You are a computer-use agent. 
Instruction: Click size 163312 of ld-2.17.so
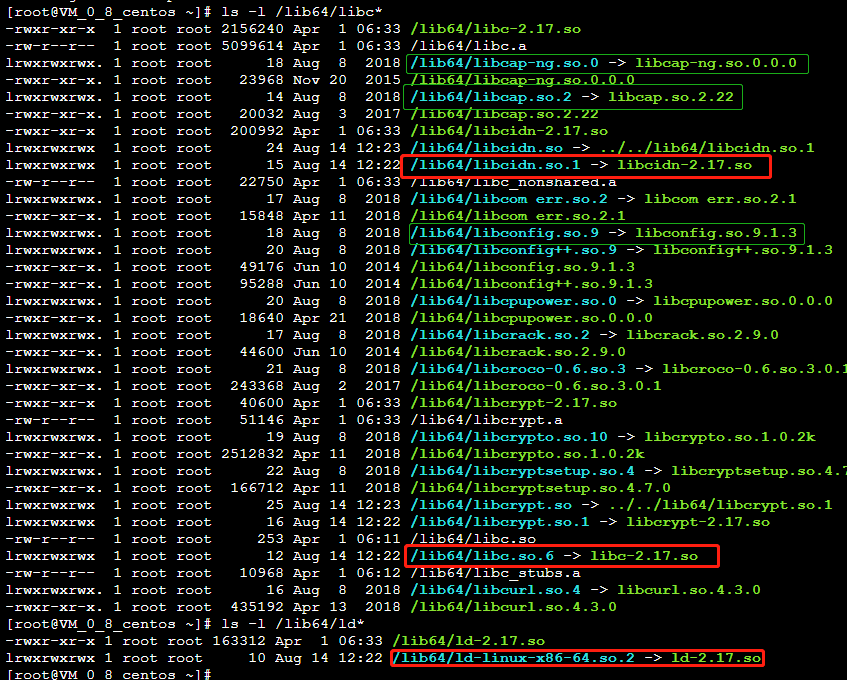pos(239,641)
